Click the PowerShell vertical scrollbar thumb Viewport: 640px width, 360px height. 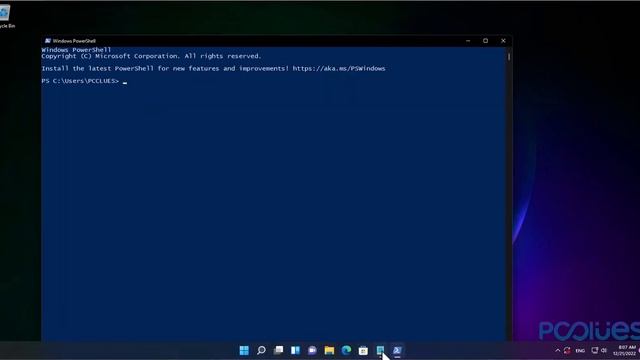pos(509,56)
